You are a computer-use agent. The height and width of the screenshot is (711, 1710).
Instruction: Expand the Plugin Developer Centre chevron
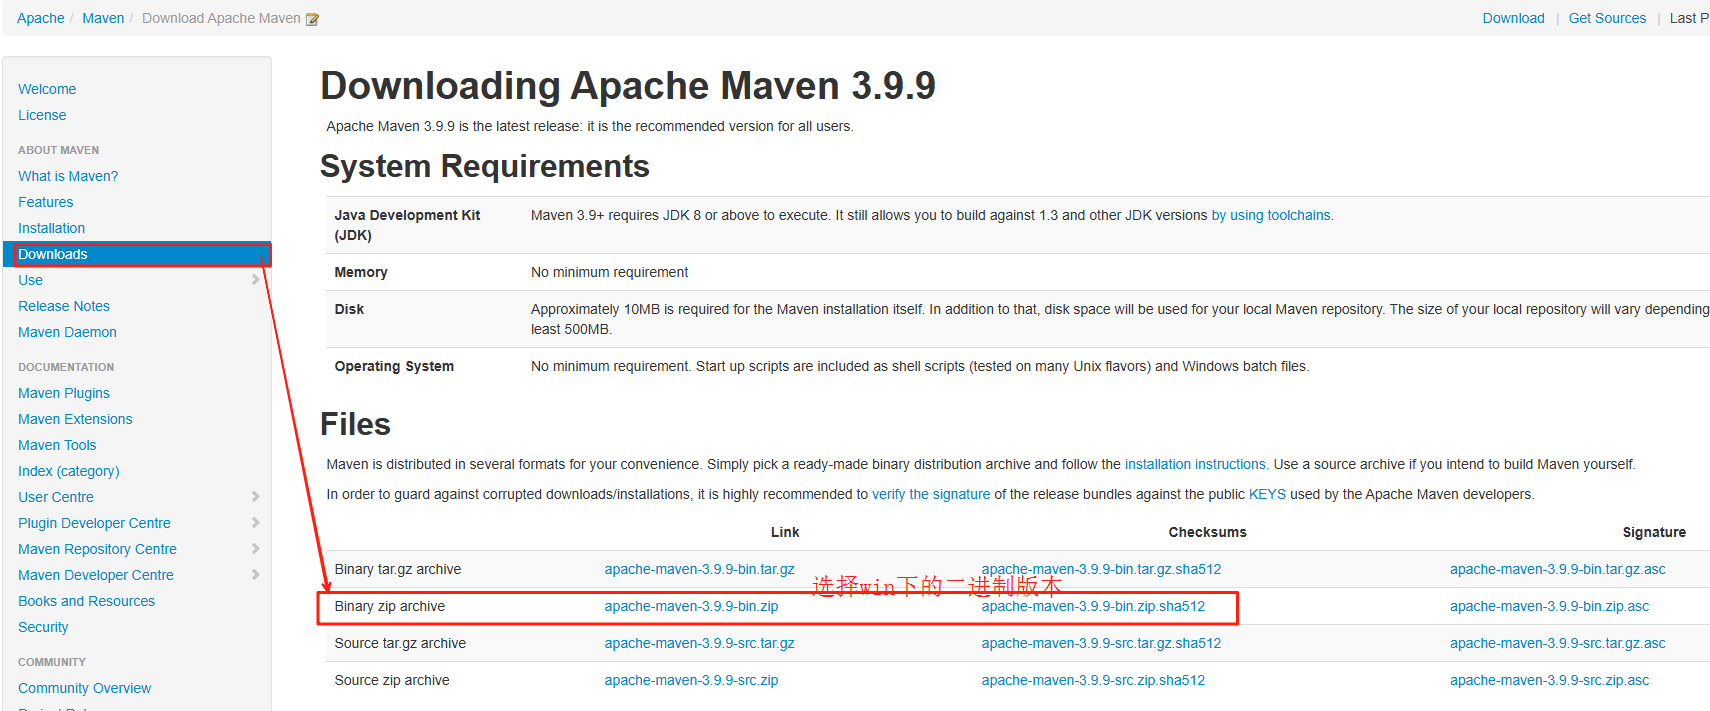256,523
